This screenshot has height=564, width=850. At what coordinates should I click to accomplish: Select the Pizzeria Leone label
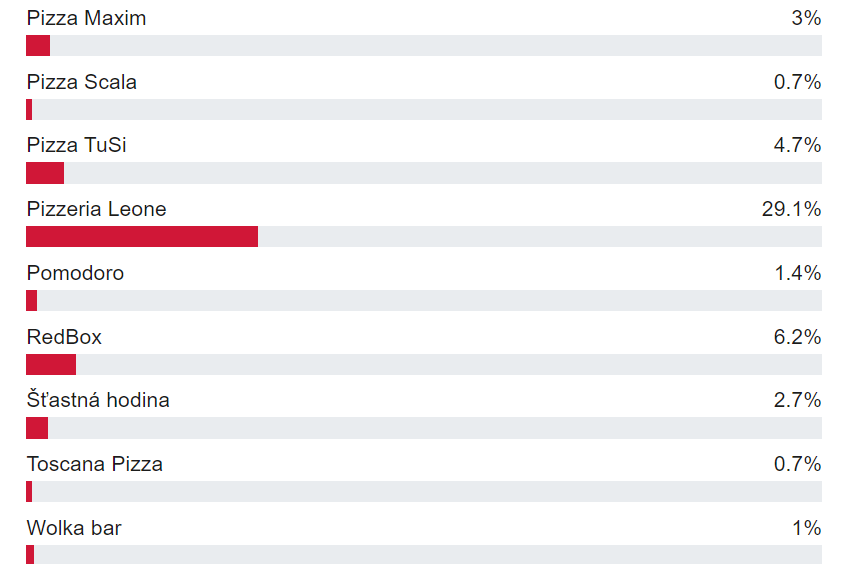point(96,209)
